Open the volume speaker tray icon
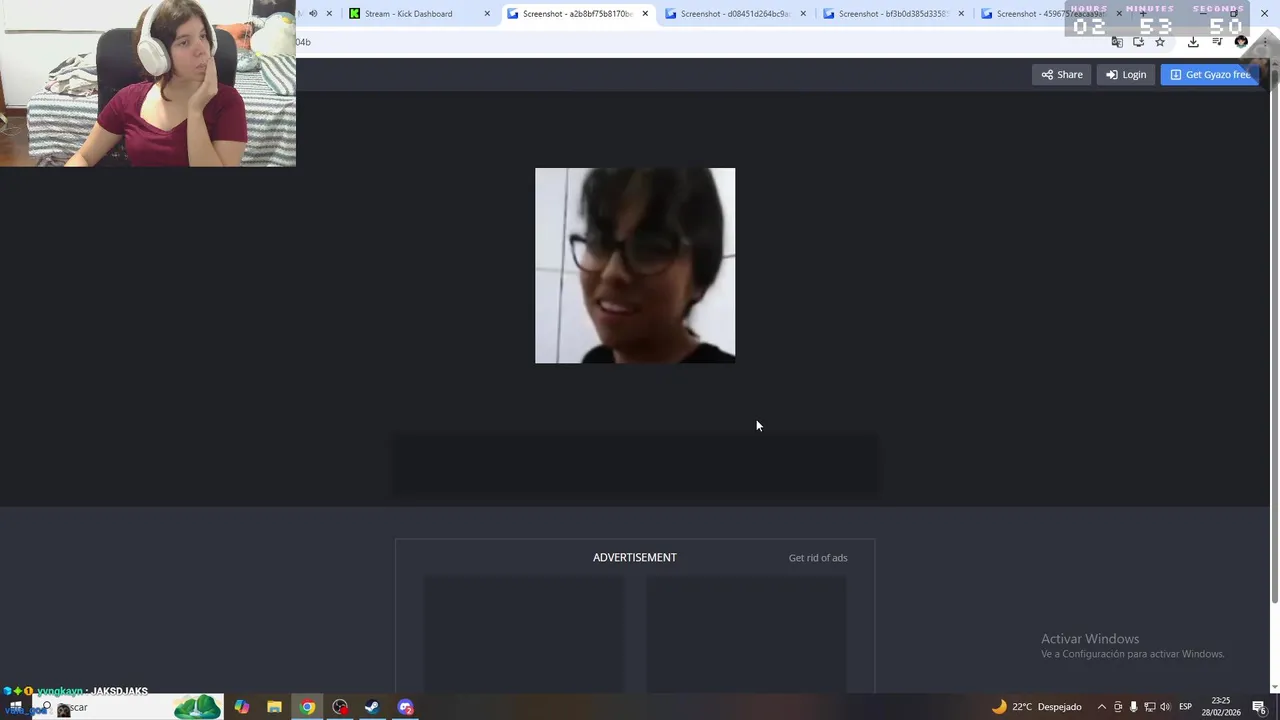1280x720 pixels. coord(1165,707)
